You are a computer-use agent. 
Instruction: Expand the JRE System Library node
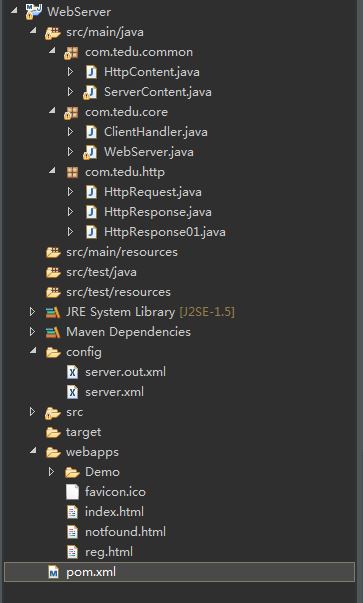coord(33,311)
